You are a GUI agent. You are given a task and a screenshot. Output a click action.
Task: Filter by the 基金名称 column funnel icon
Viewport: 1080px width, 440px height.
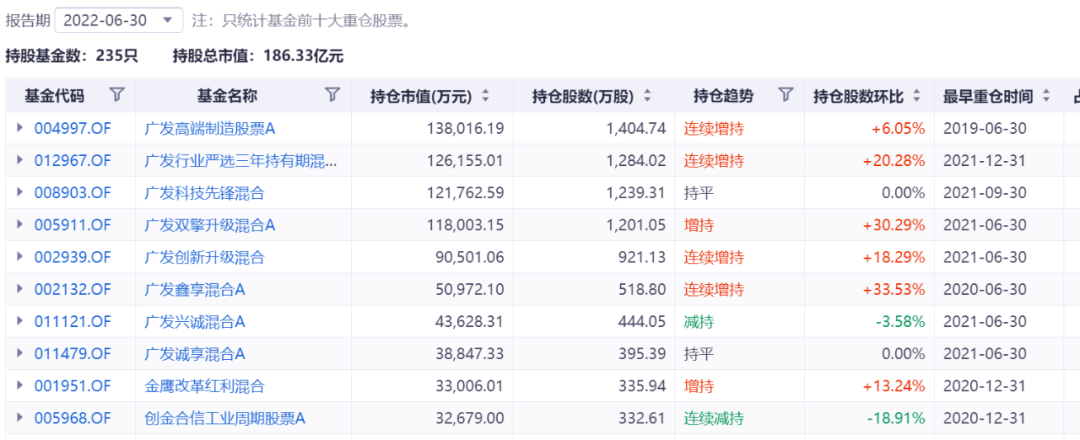(x=333, y=95)
